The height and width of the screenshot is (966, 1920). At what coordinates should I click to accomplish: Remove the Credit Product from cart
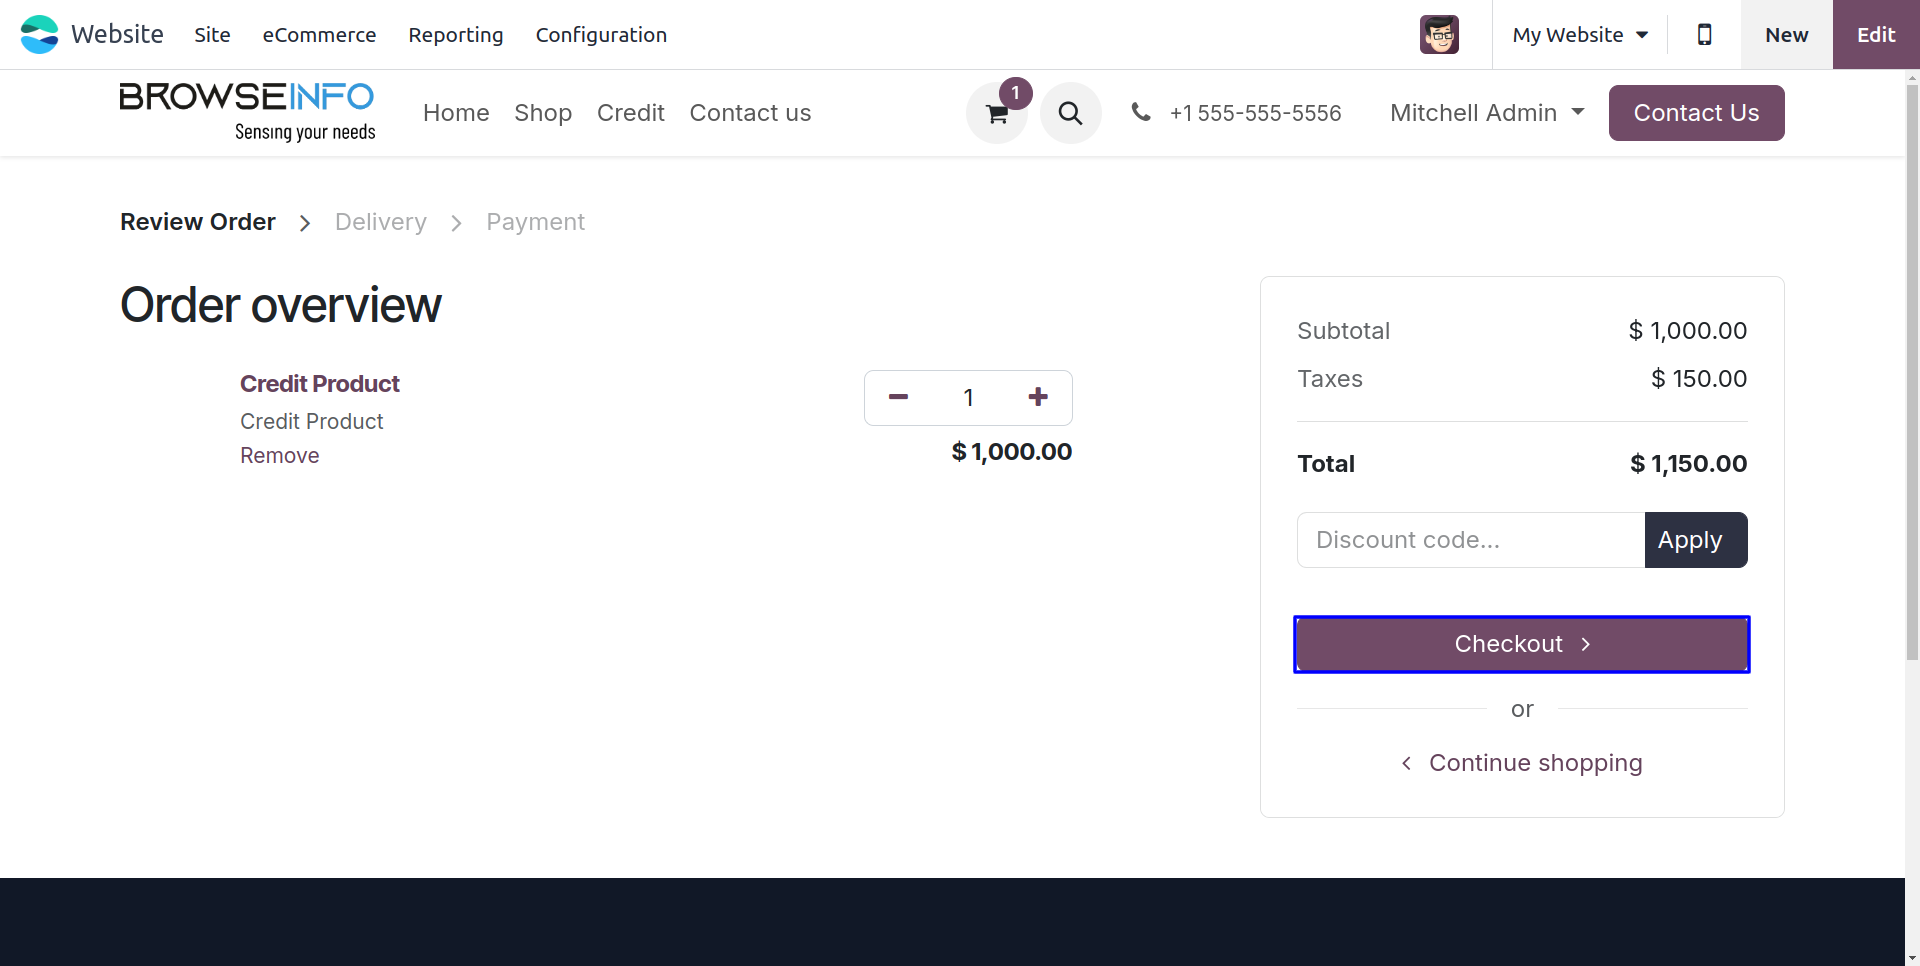pyautogui.click(x=279, y=456)
